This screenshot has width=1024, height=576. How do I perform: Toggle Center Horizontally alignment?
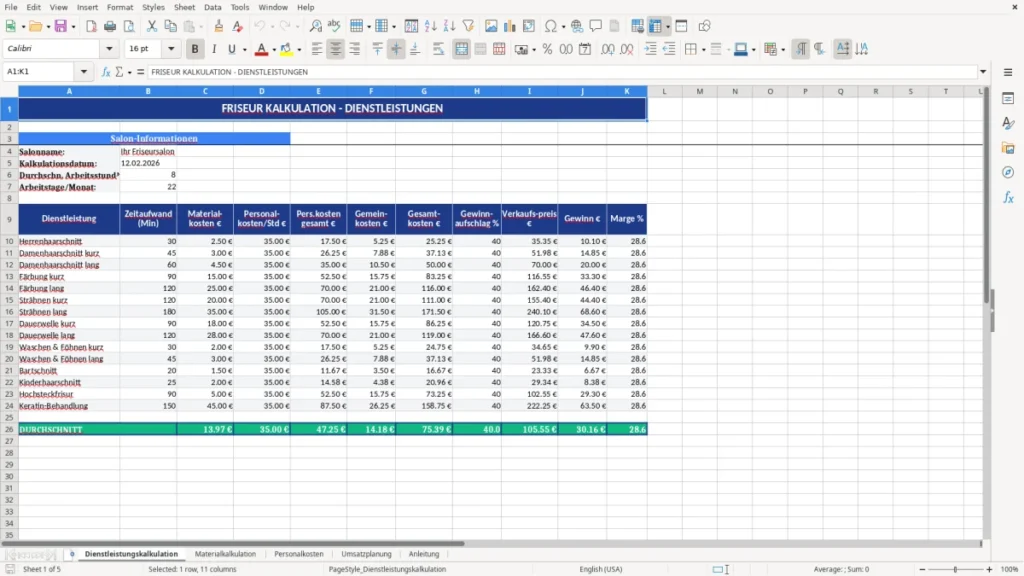[336, 49]
